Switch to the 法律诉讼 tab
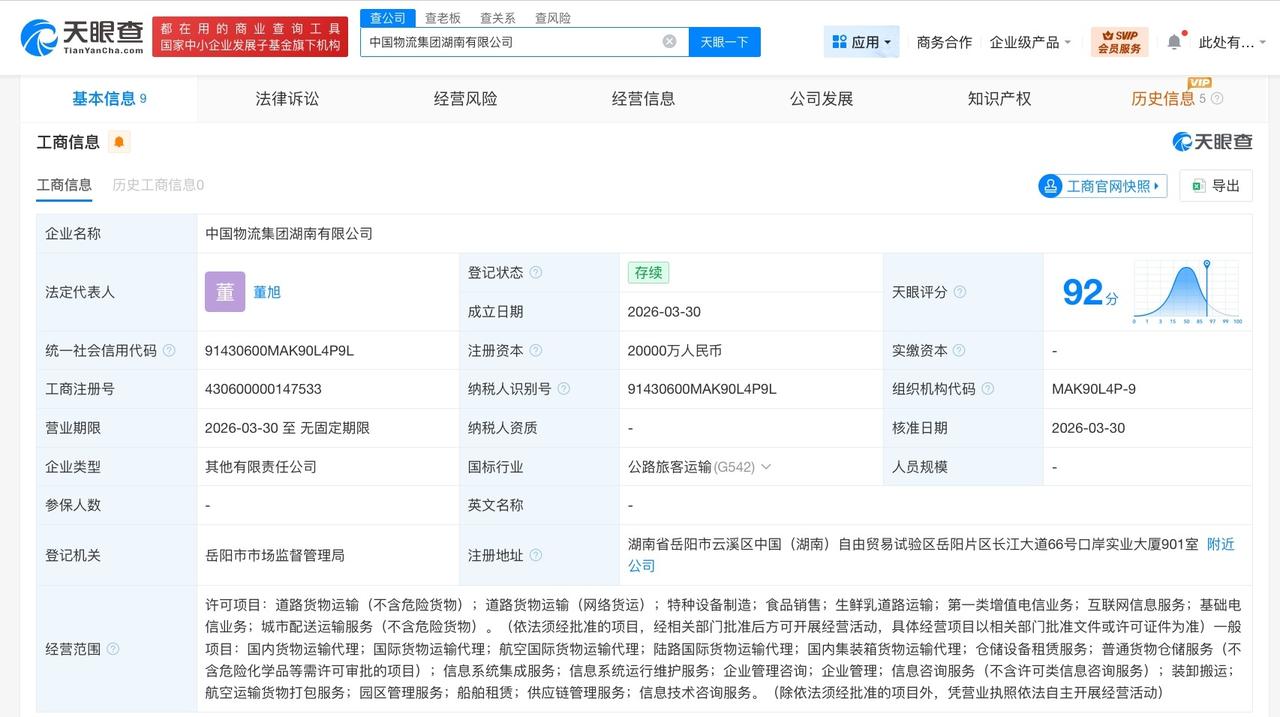 pyautogui.click(x=286, y=98)
